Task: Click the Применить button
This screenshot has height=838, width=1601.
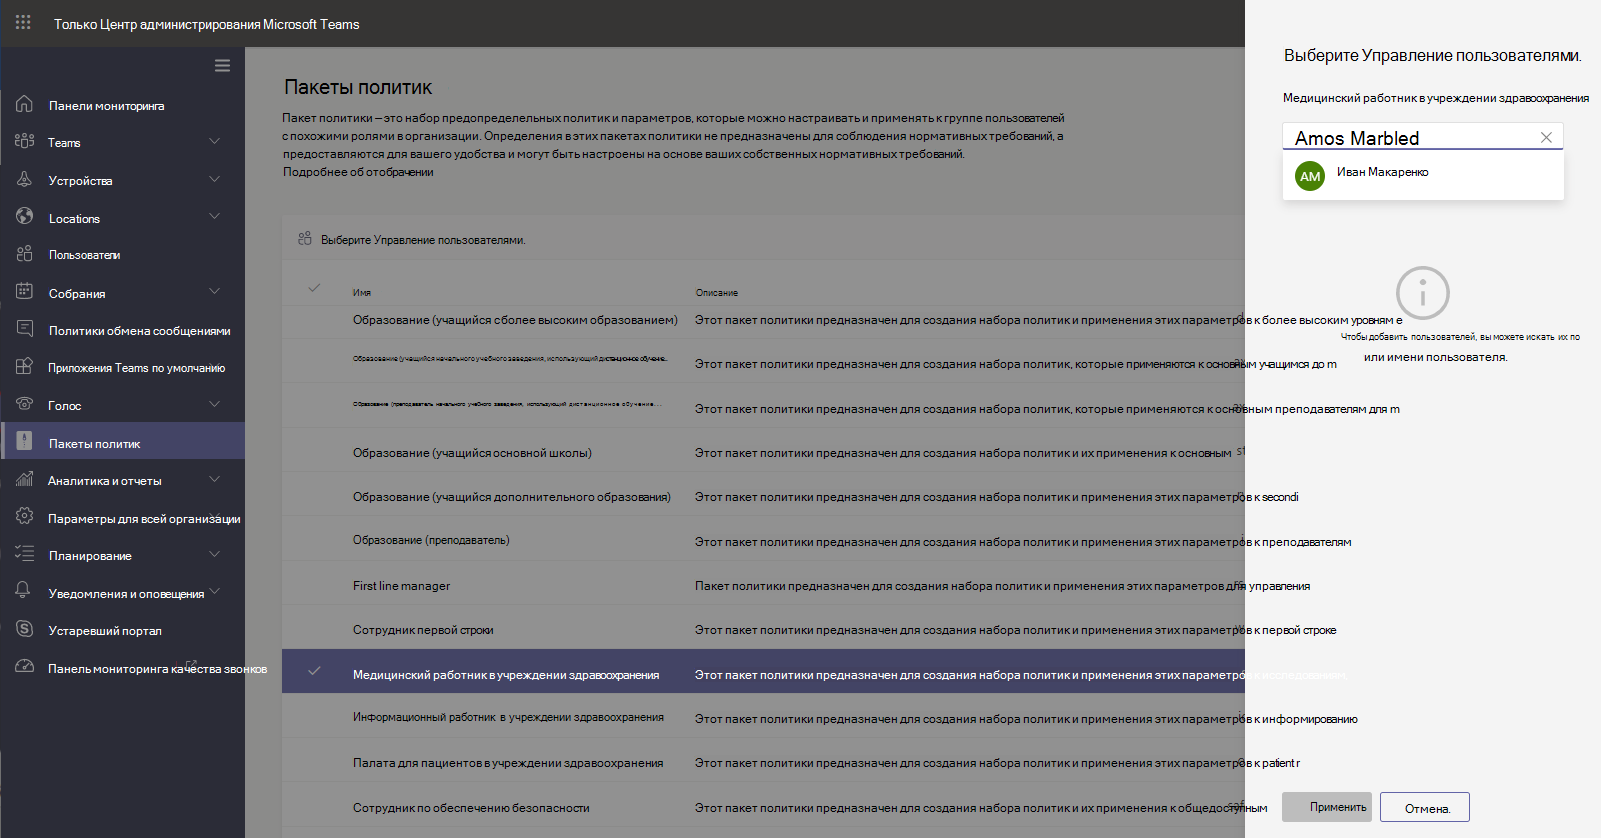Action: tap(1329, 807)
